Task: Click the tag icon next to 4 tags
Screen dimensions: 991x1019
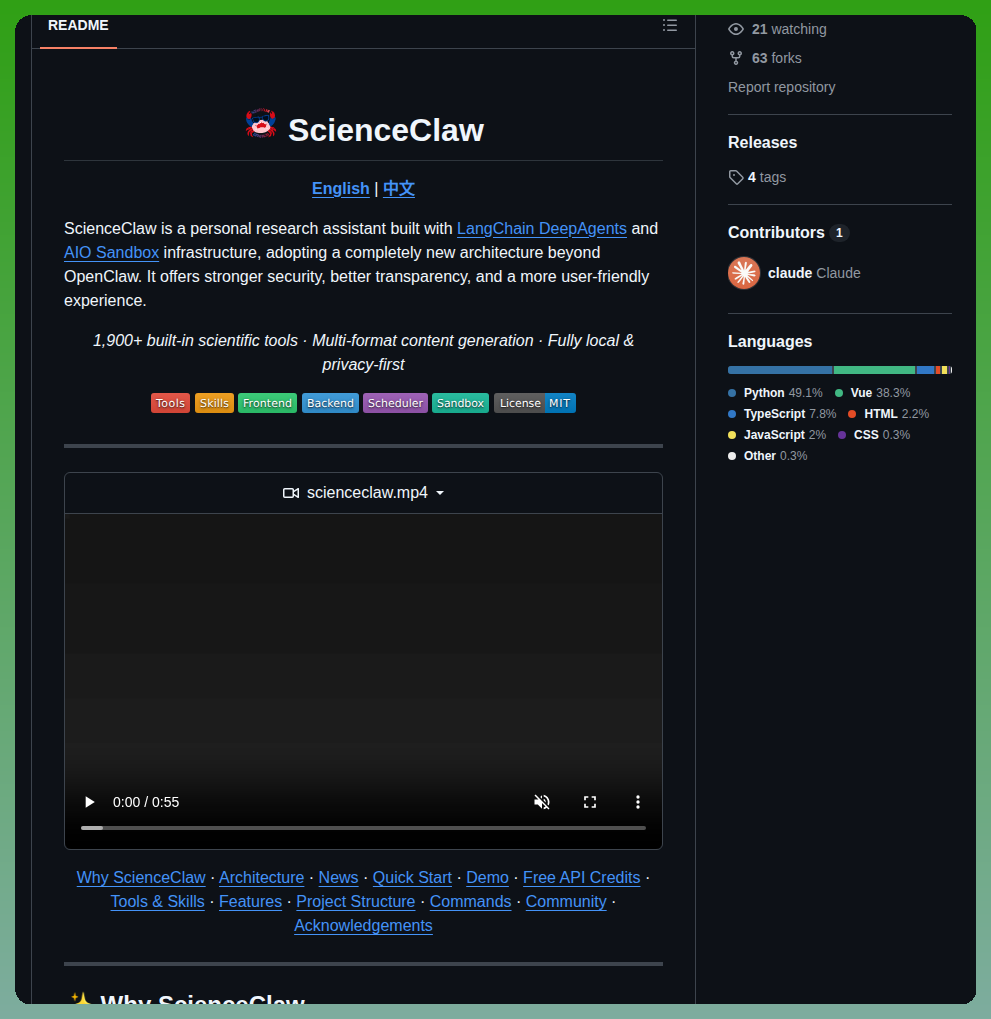Action: click(736, 177)
